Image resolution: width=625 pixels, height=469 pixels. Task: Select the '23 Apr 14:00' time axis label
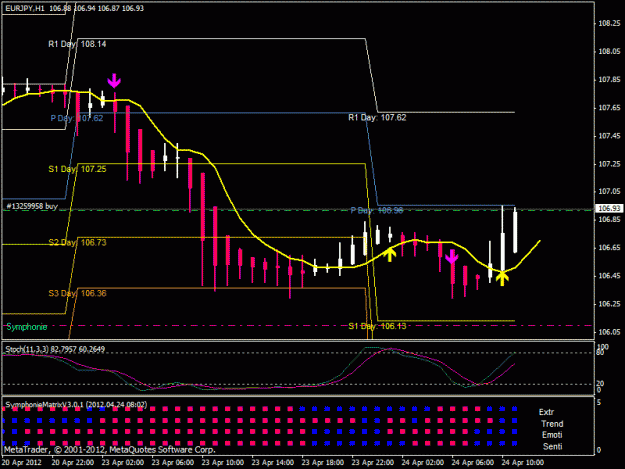273,463
